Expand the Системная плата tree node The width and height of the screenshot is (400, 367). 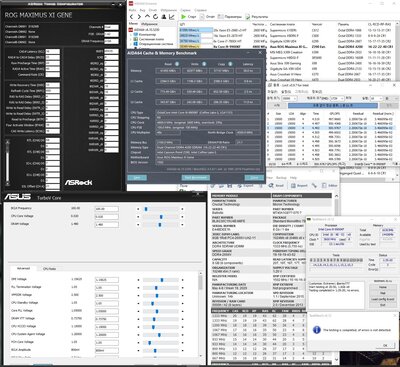point(131,39)
